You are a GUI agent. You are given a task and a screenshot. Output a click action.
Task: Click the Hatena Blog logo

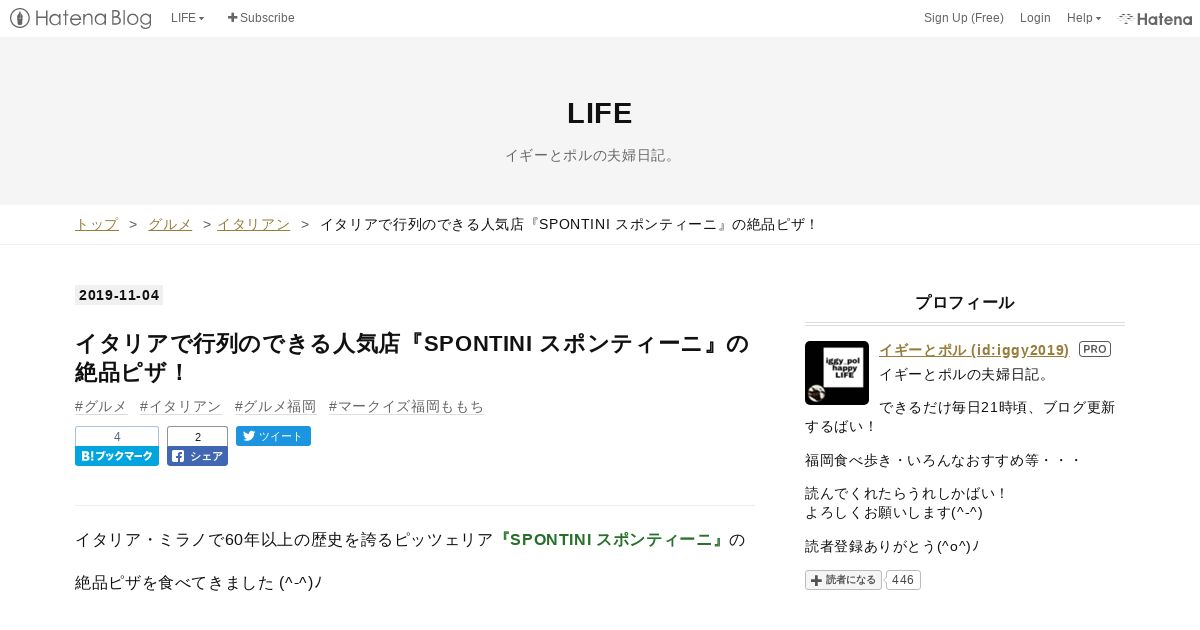click(x=80, y=18)
